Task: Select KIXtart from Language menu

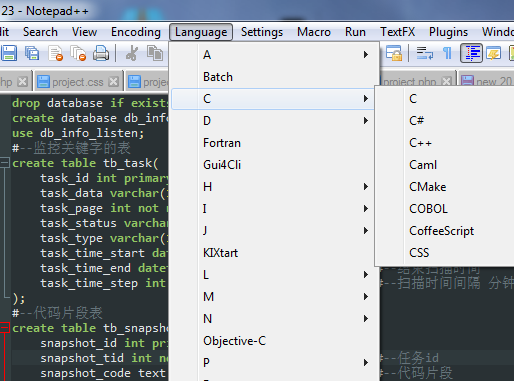Action: 274,253
